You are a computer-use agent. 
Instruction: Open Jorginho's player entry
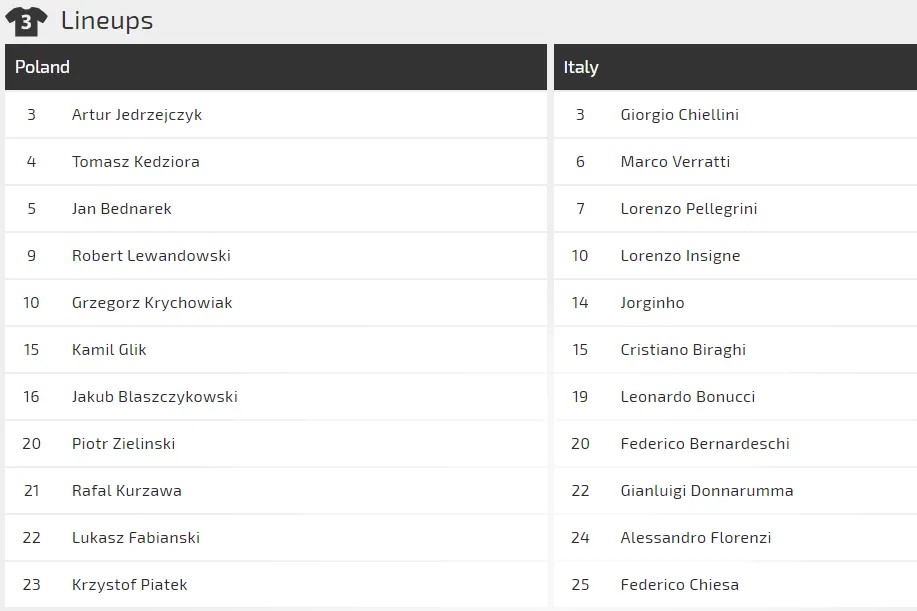tap(652, 303)
